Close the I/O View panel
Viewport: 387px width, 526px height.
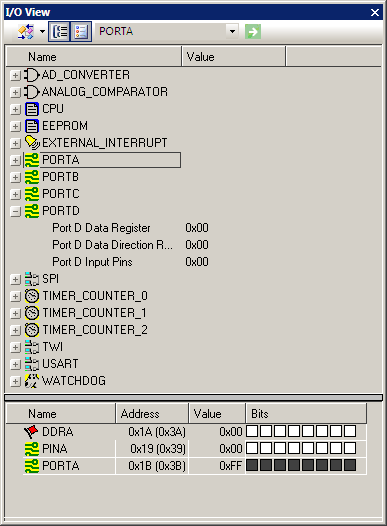click(375, 12)
